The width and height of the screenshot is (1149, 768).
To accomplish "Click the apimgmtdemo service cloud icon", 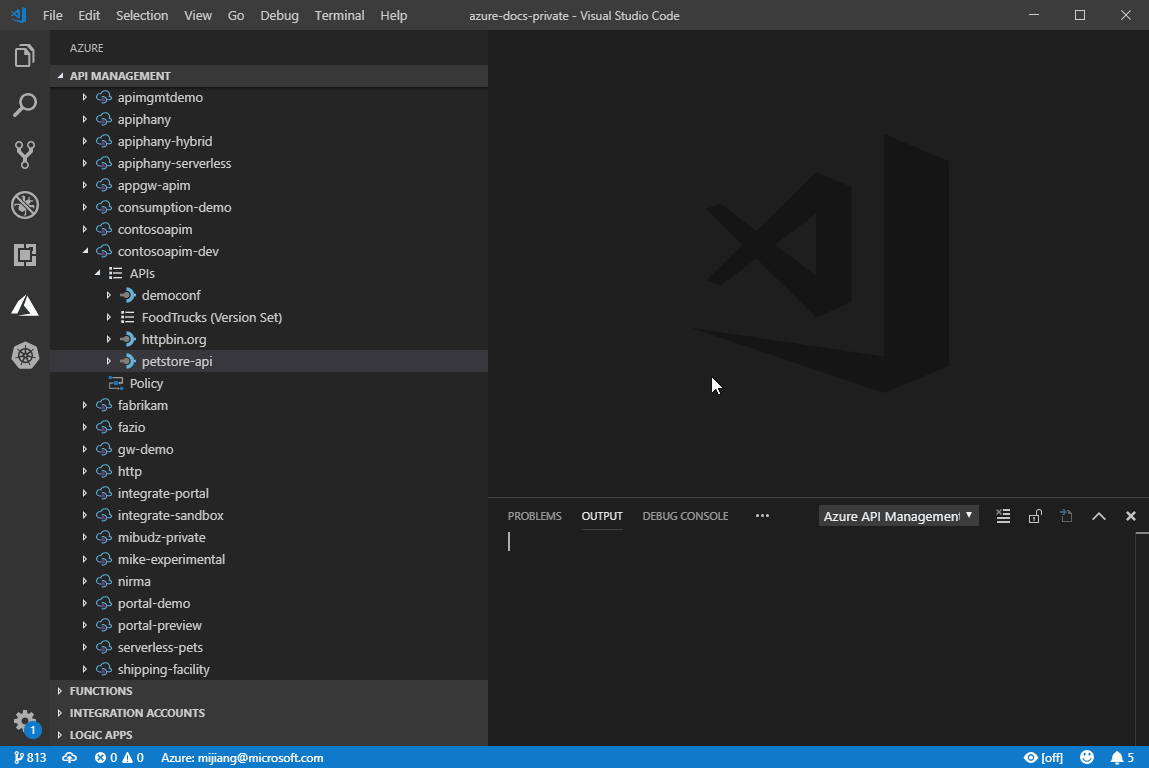I will pos(104,97).
